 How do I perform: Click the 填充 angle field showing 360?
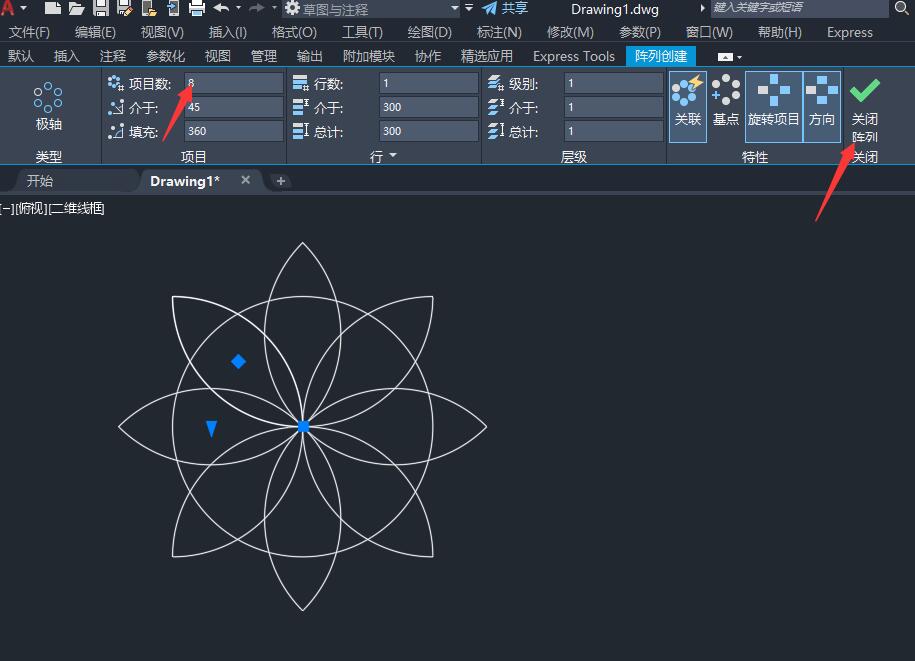[x=233, y=131]
